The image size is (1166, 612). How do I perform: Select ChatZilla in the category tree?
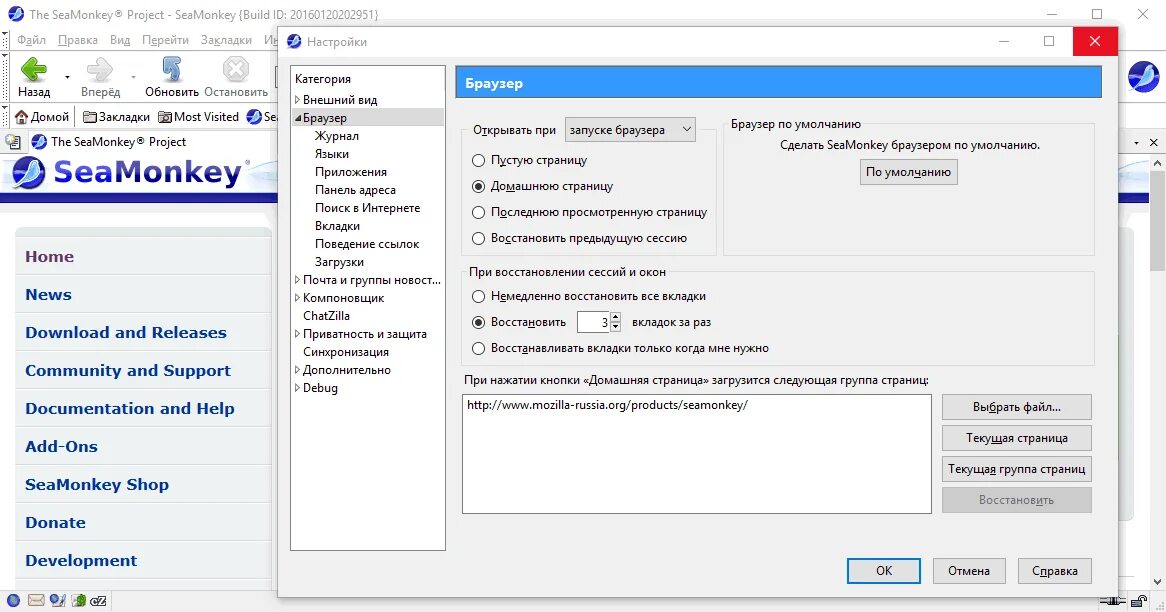click(326, 315)
